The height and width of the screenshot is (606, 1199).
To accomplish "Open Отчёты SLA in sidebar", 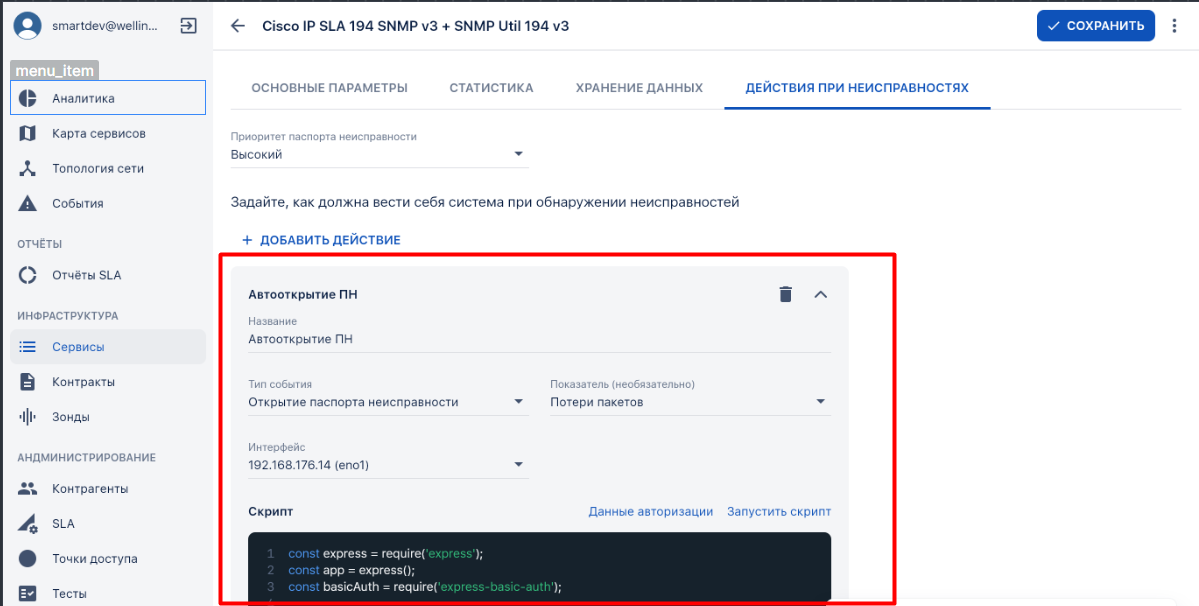I will pyautogui.click(x=108, y=275).
